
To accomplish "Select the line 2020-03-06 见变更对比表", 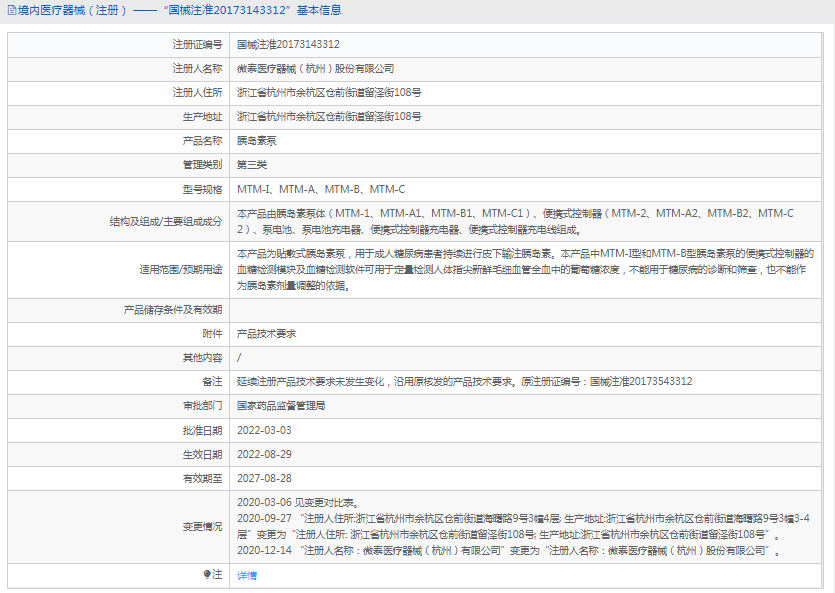I will [299, 503].
